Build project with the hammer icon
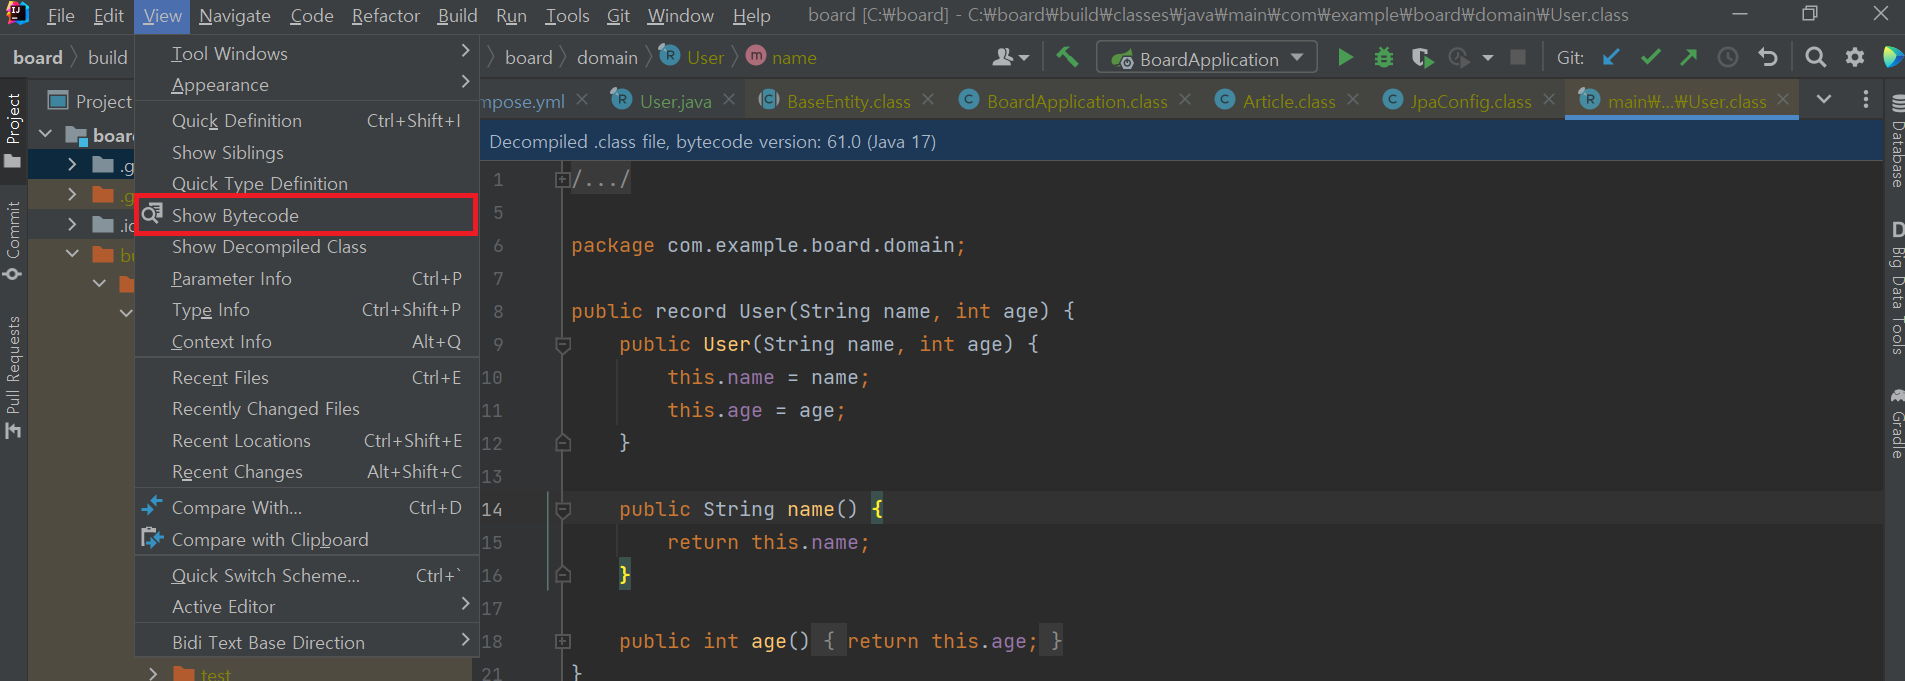 [1067, 57]
